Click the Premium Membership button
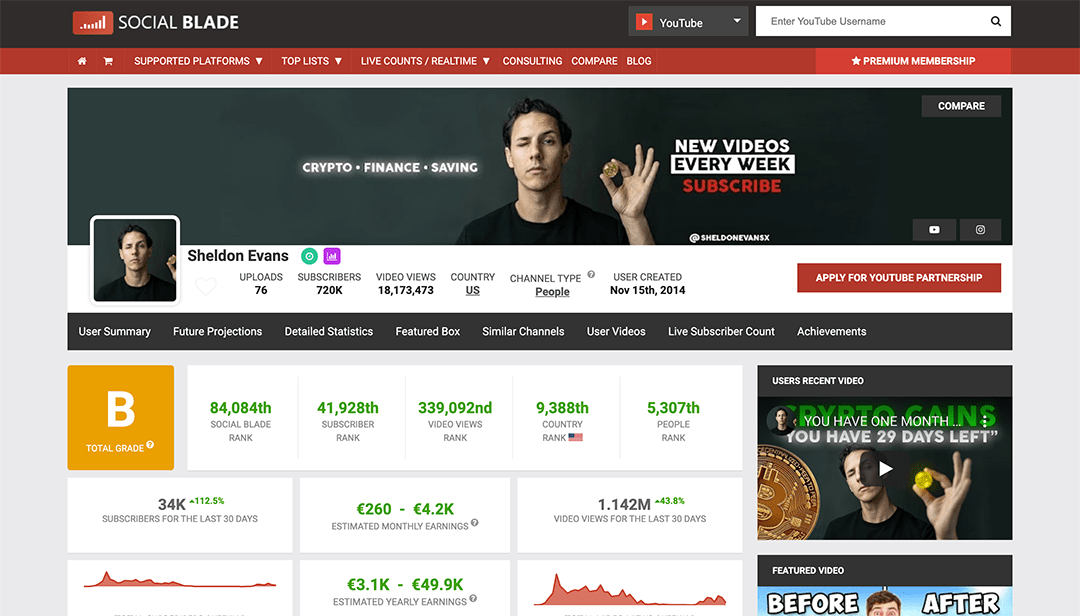The width and height of the screenshot is (1080, 616). pos(912,61)
